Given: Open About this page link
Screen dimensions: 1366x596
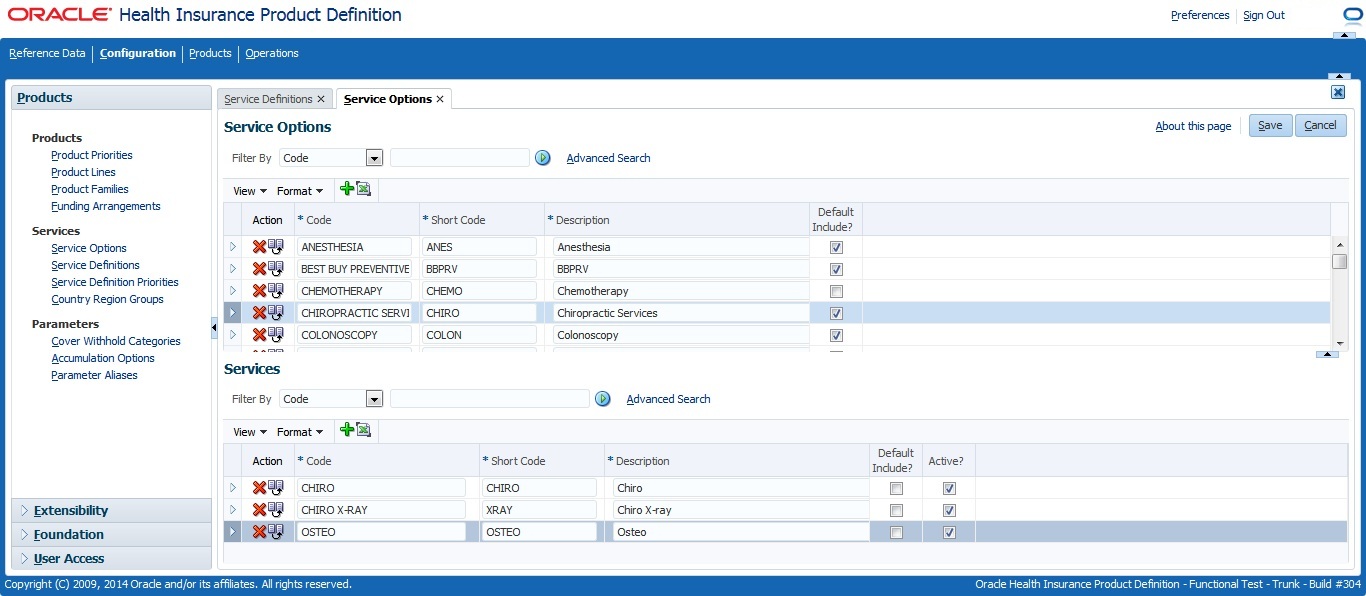Looking at the screenshot, I should [1193, 126].
